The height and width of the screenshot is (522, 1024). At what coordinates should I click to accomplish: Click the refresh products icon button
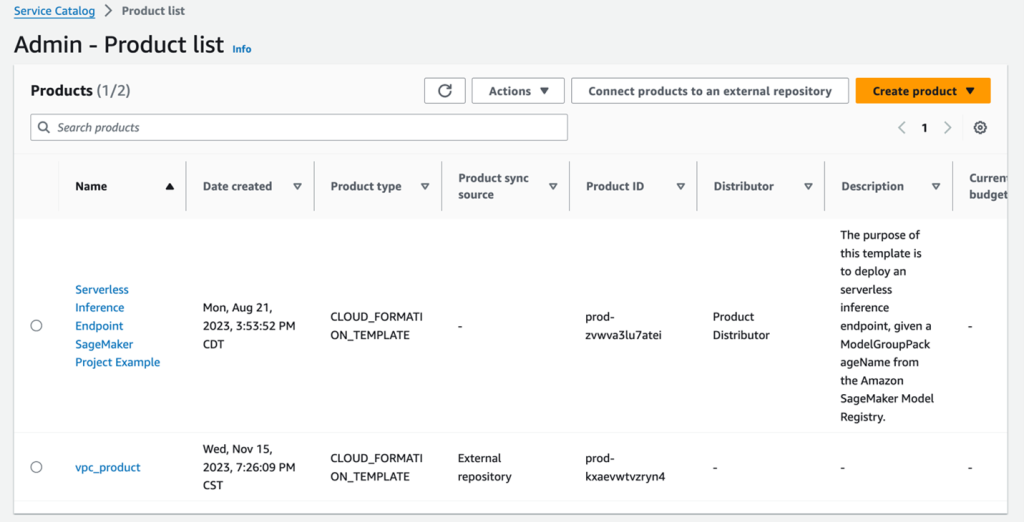pos(445,91)
